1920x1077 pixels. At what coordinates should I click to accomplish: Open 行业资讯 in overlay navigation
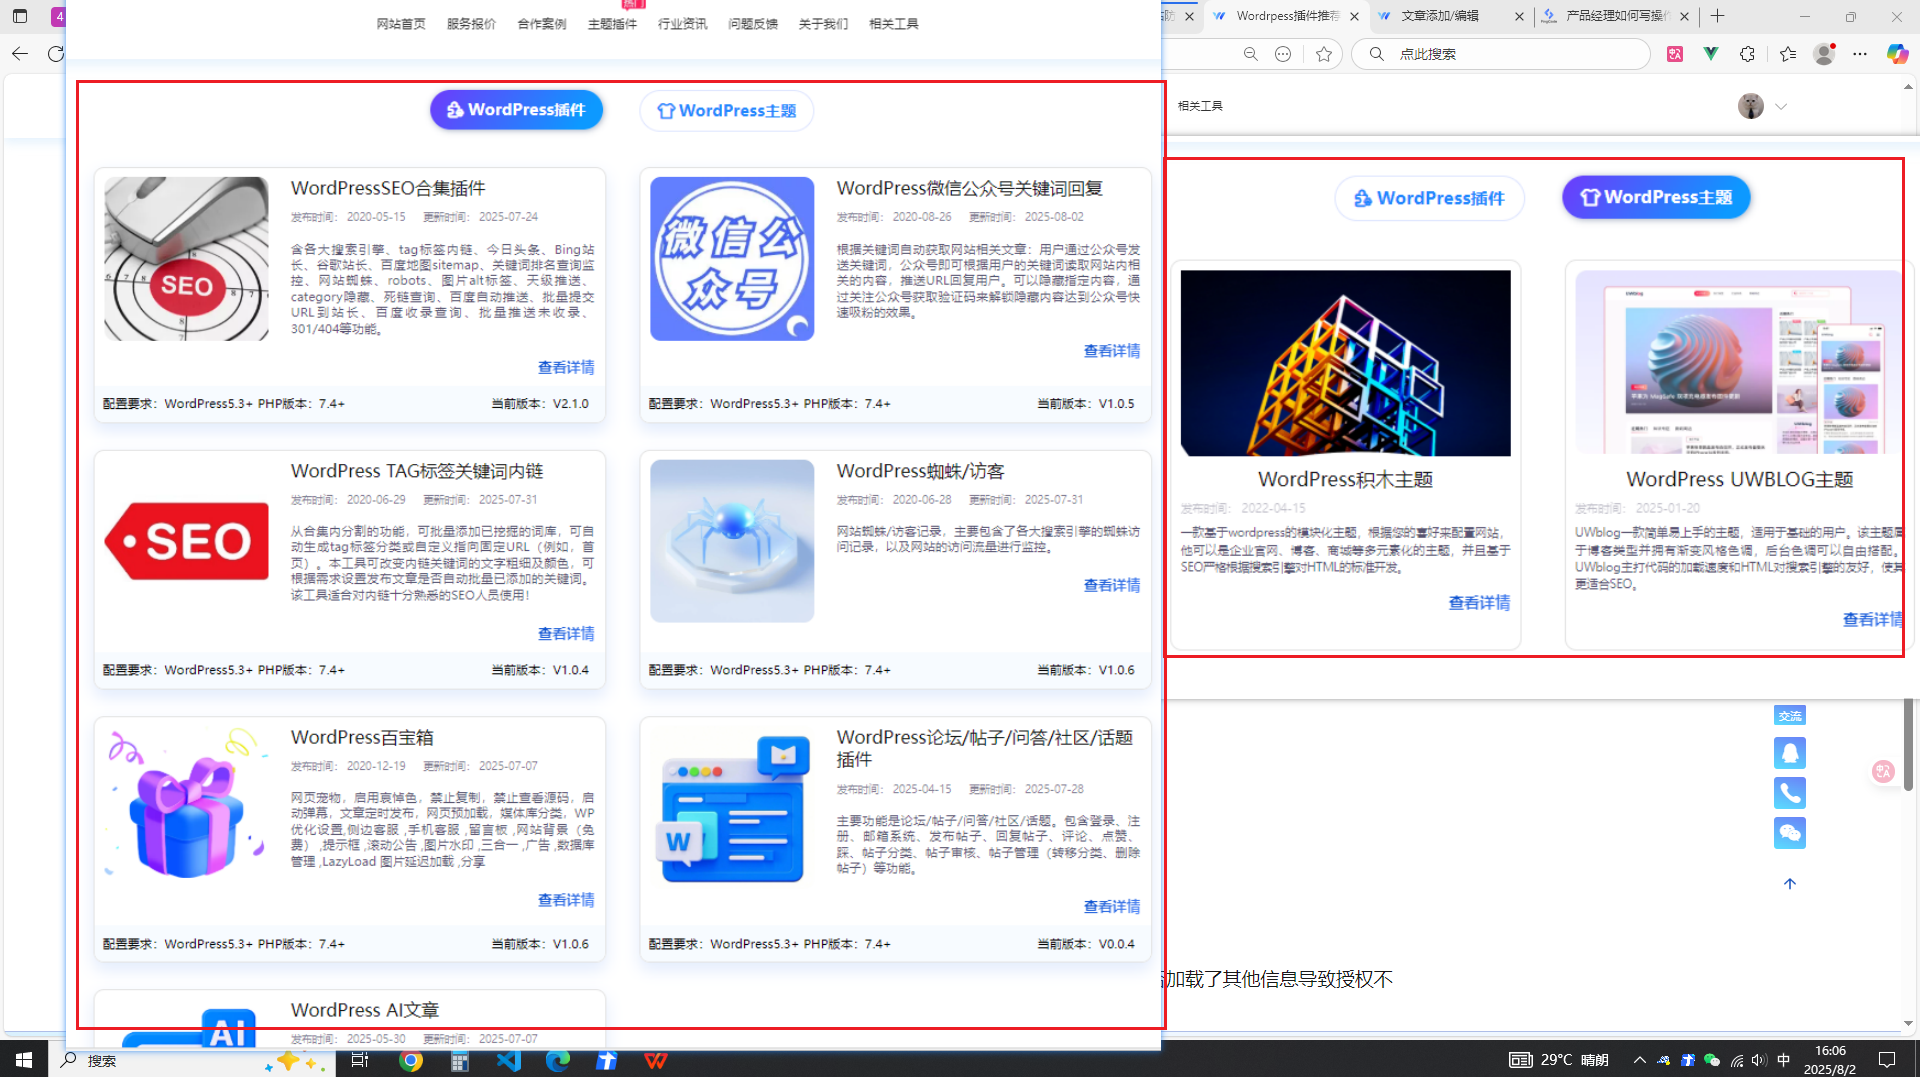(x=682, y=24)
